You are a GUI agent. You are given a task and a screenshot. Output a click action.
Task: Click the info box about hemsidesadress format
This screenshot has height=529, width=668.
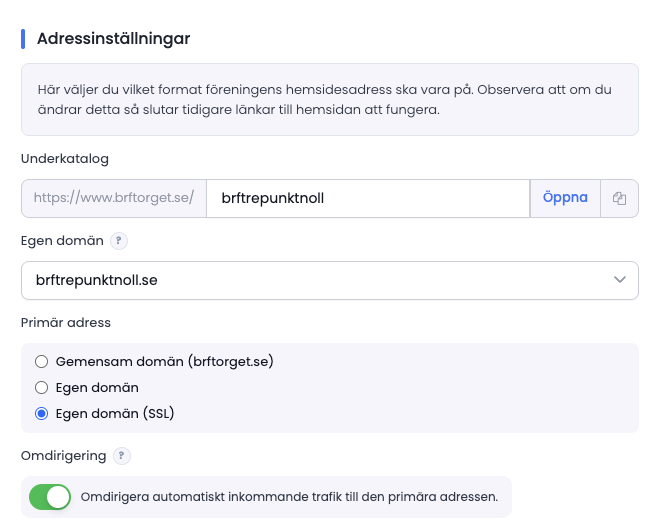[330, 100]
